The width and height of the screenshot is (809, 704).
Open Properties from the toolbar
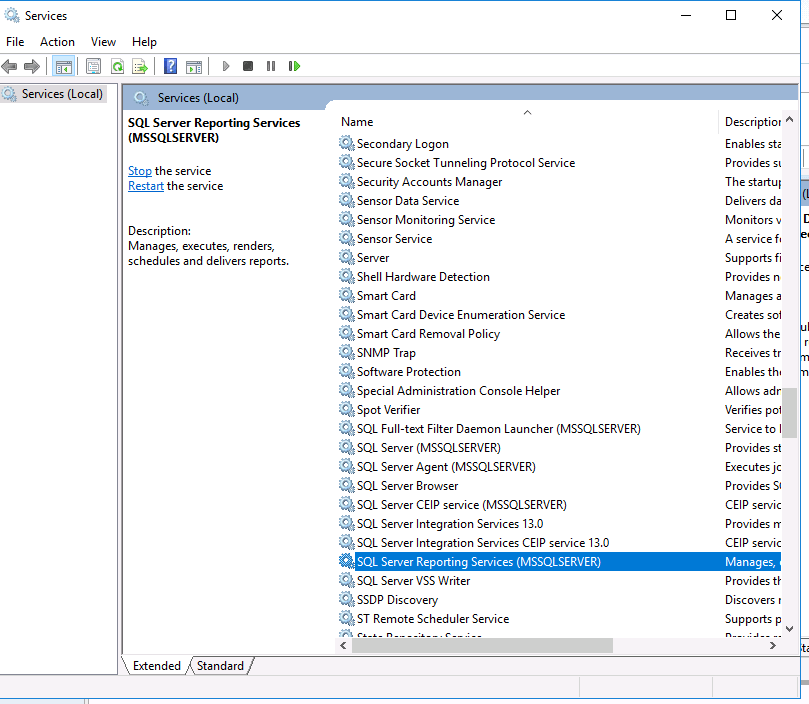pyautogui.click(x=93, y=67)
